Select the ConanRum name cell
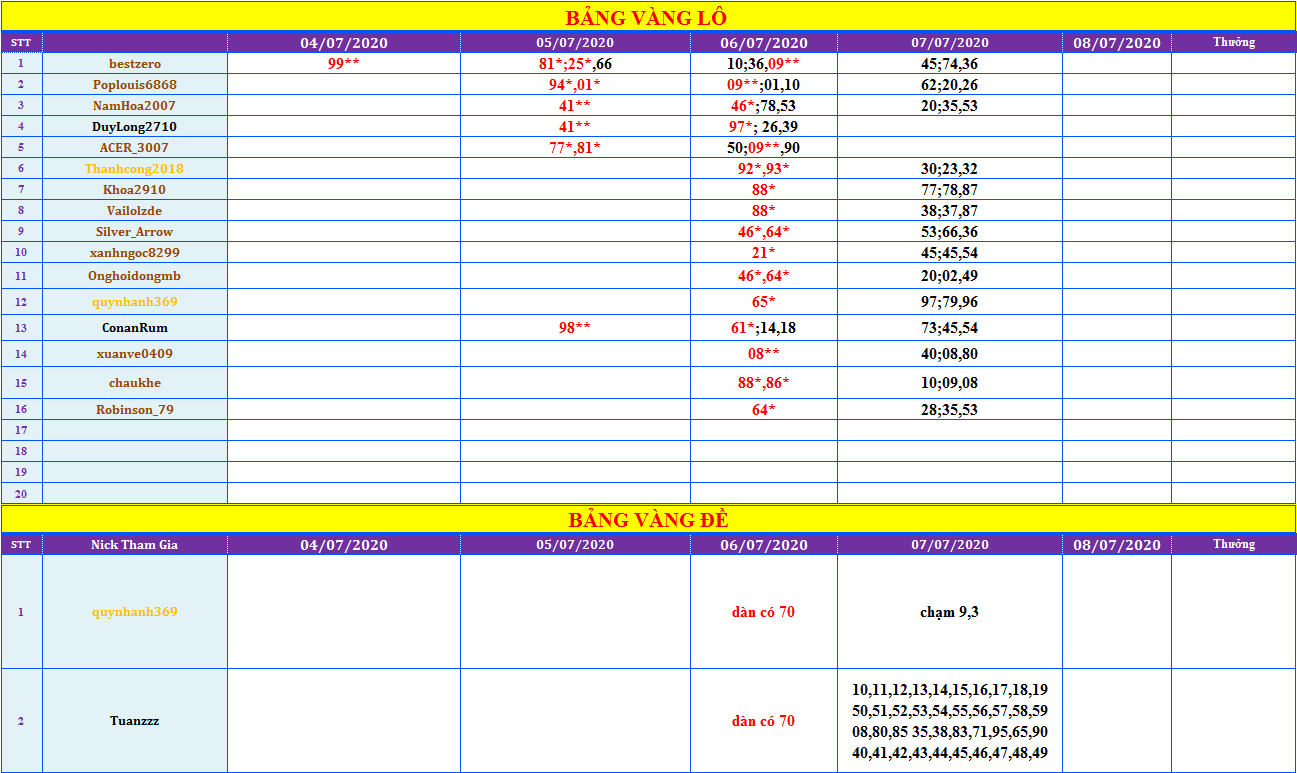Viewport: 1297px width, 773px height. click(x=135, y=328)
